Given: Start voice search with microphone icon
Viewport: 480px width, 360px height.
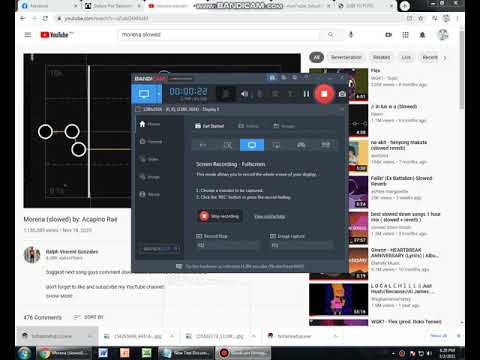Looking at the screenshot, I should [x=351, y=35].
